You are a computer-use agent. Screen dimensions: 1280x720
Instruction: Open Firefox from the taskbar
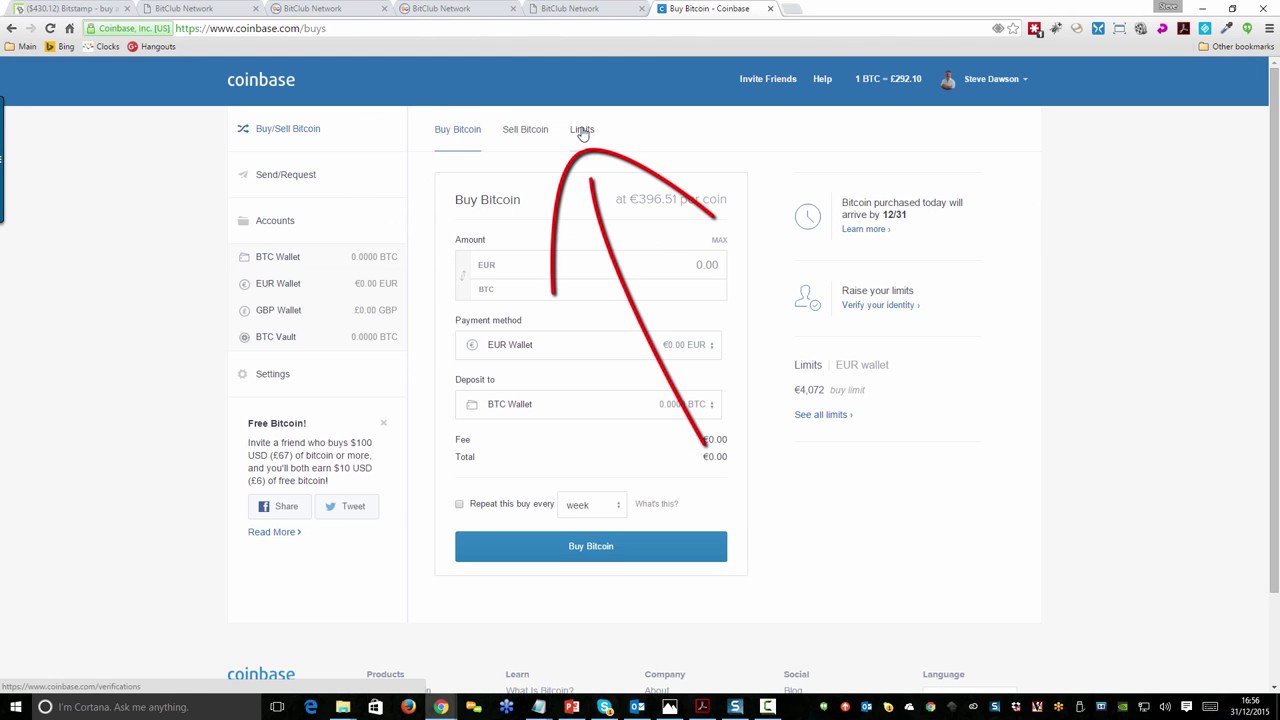coord(408,707)
